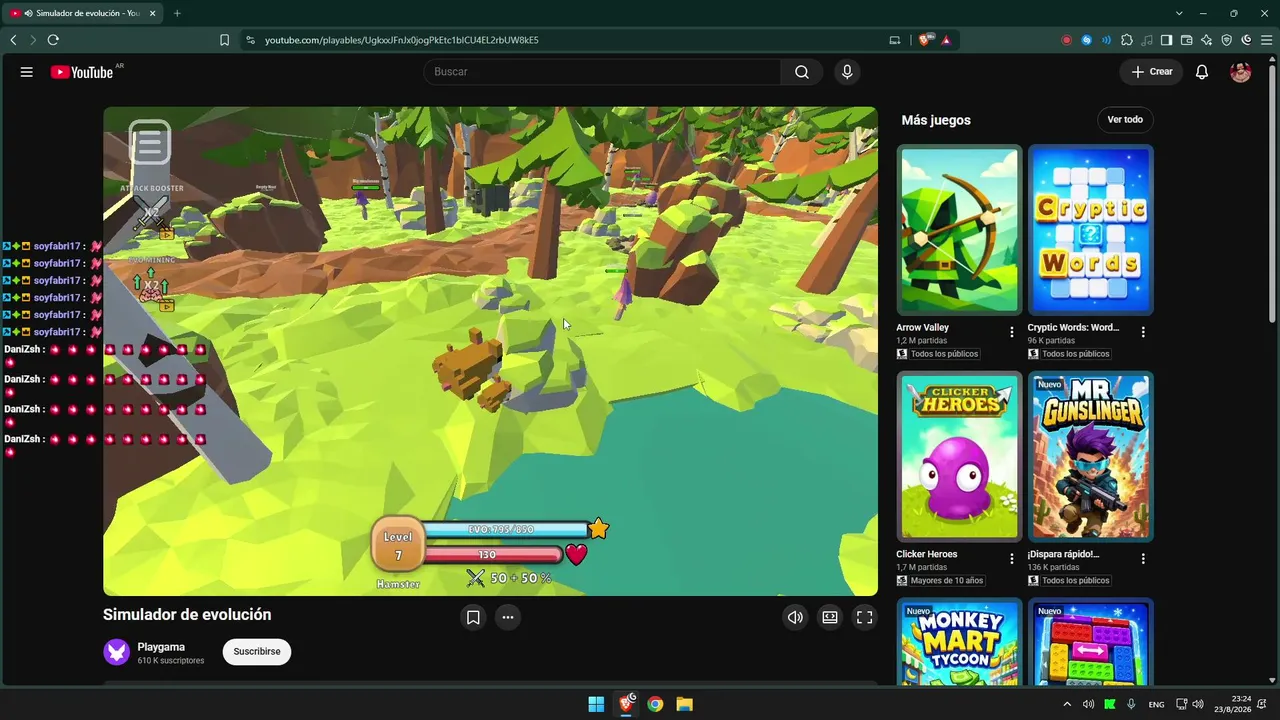The width and height of the screenshot is (1280, 720).
Task: Open options for Clicker Heroes
Action: point(1012,559)
